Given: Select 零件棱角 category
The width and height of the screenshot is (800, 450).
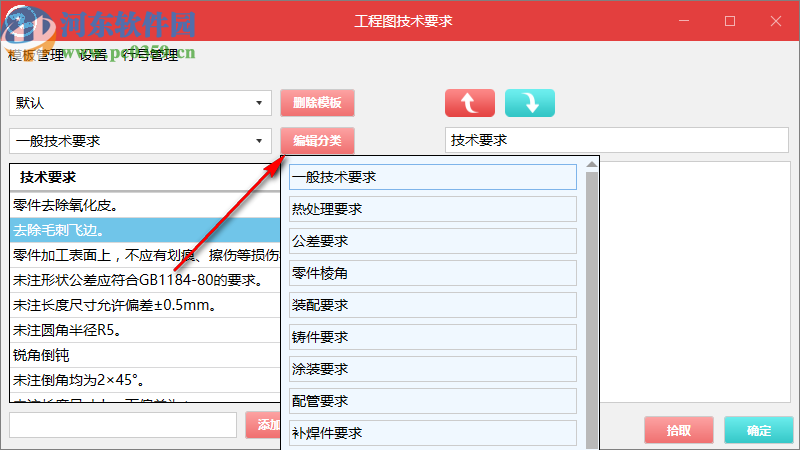Looking at the screenshot, I should [433, 273].
